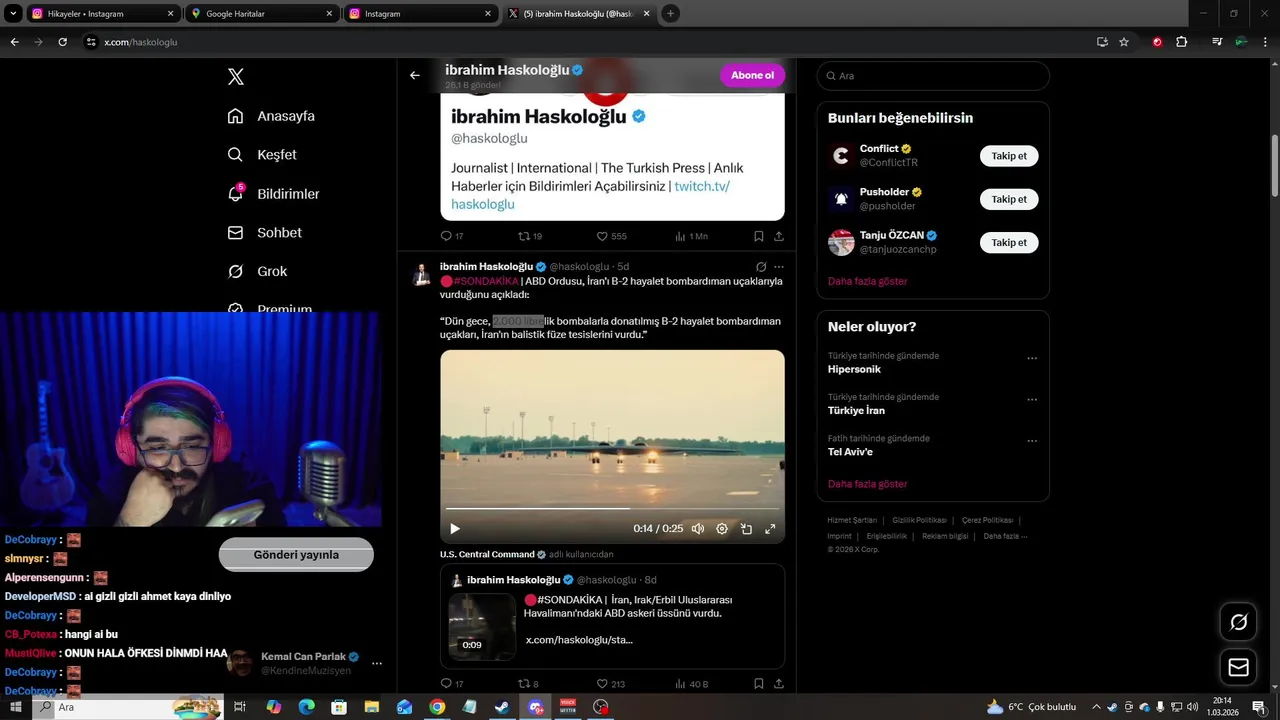Image resolution: width=1280 pixels, height=720 pixels.
Task: View 1 Mn analytics on top post
Action: [691, 236]
